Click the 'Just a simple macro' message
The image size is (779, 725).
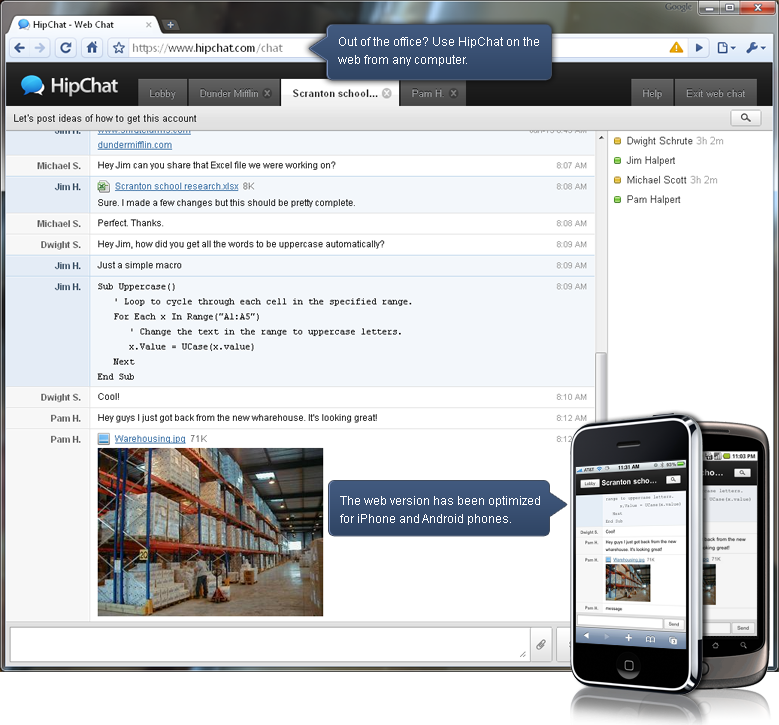[140, 265]
